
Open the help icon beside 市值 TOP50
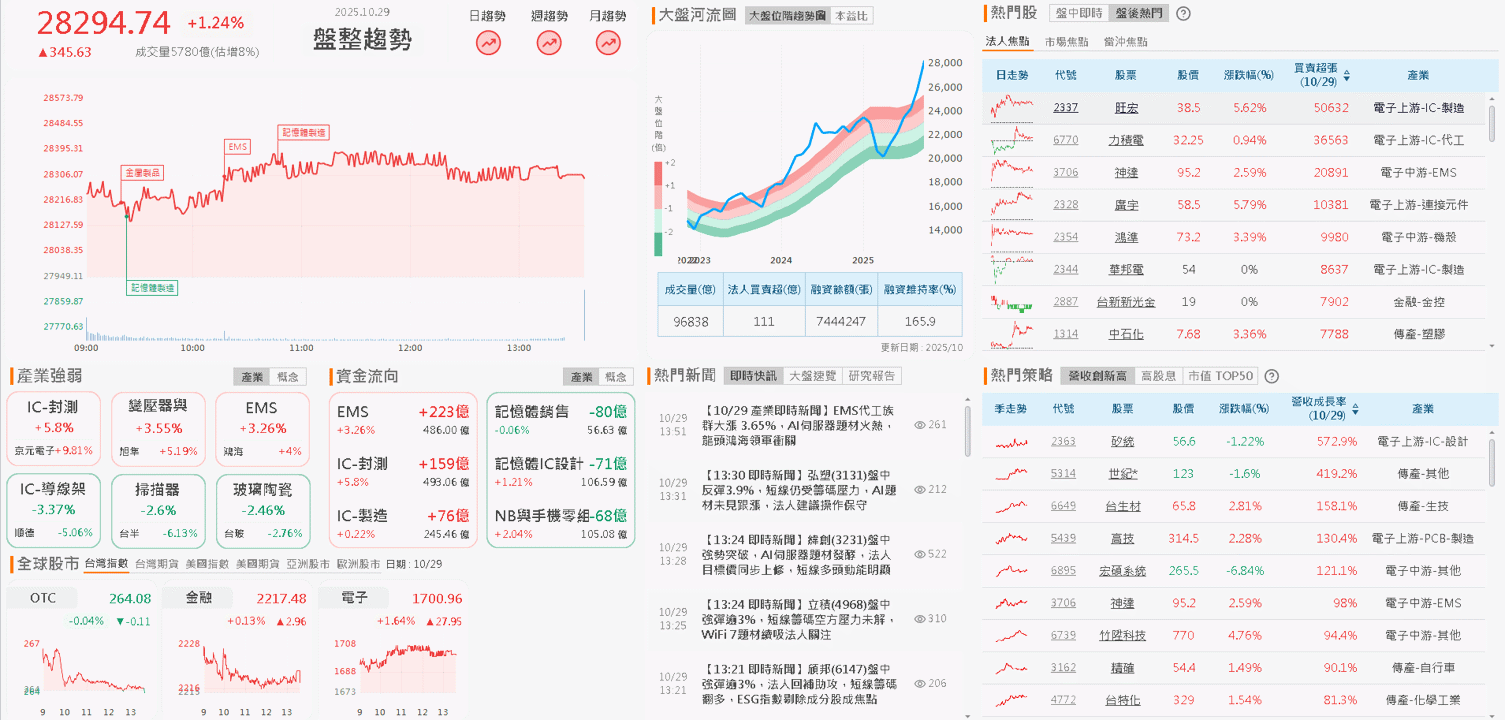(1272, 376)
